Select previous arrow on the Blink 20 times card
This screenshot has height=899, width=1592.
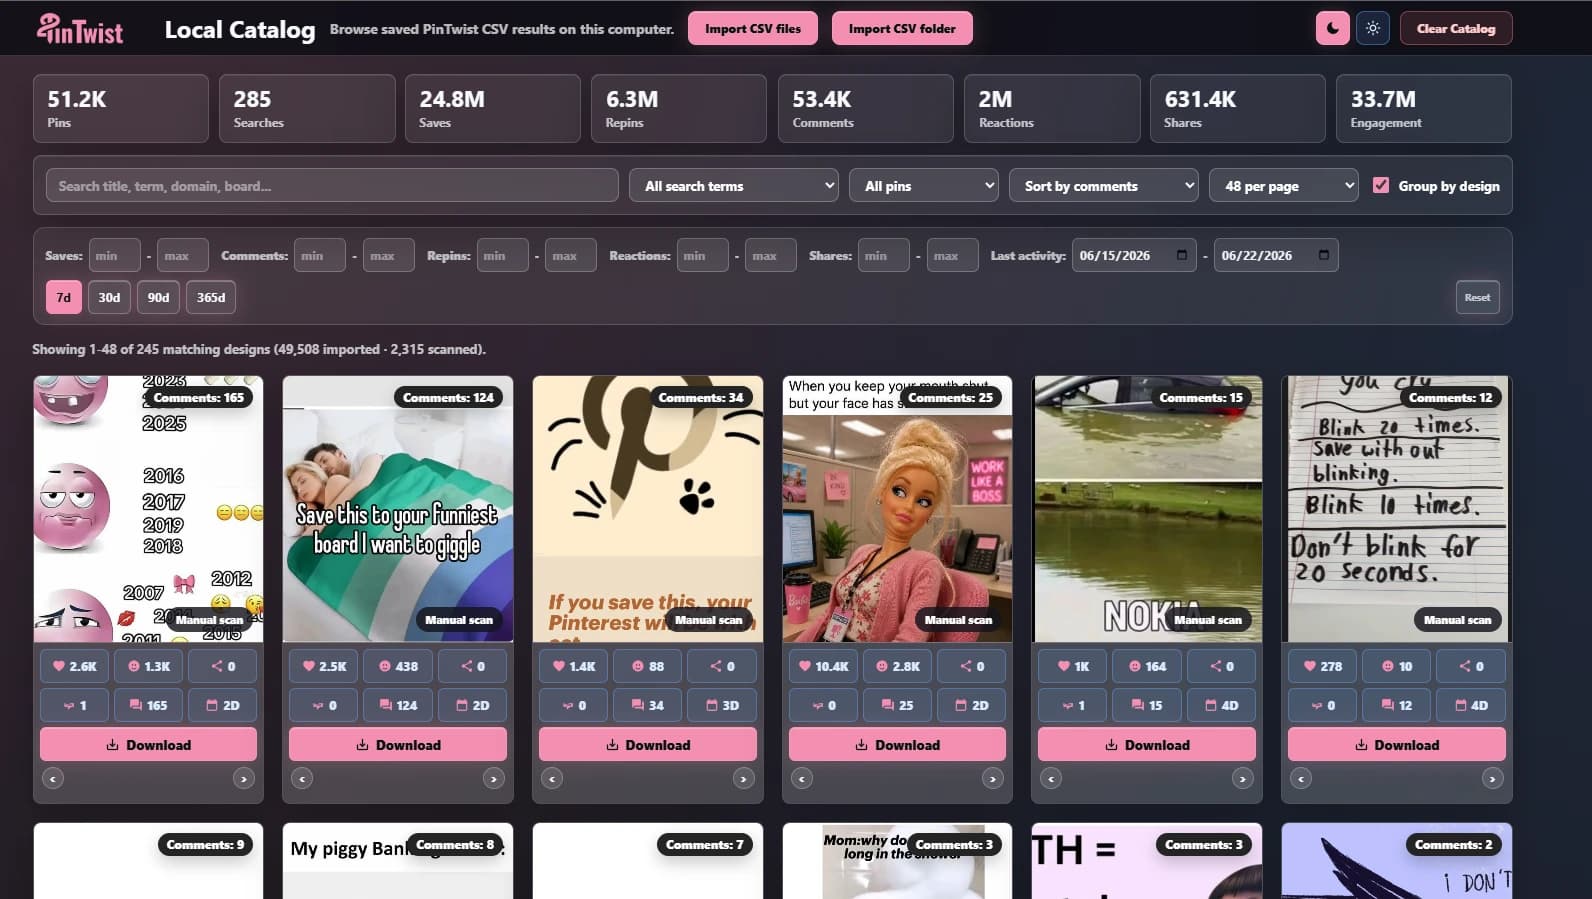1301,778
